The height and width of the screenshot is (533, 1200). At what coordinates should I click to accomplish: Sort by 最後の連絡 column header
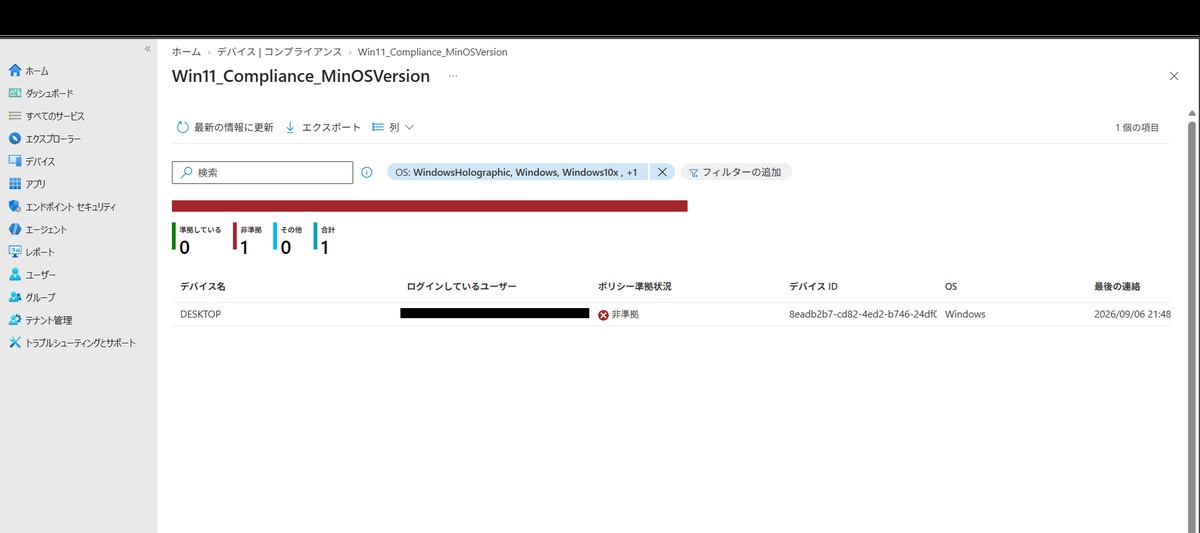point(1117,287)
